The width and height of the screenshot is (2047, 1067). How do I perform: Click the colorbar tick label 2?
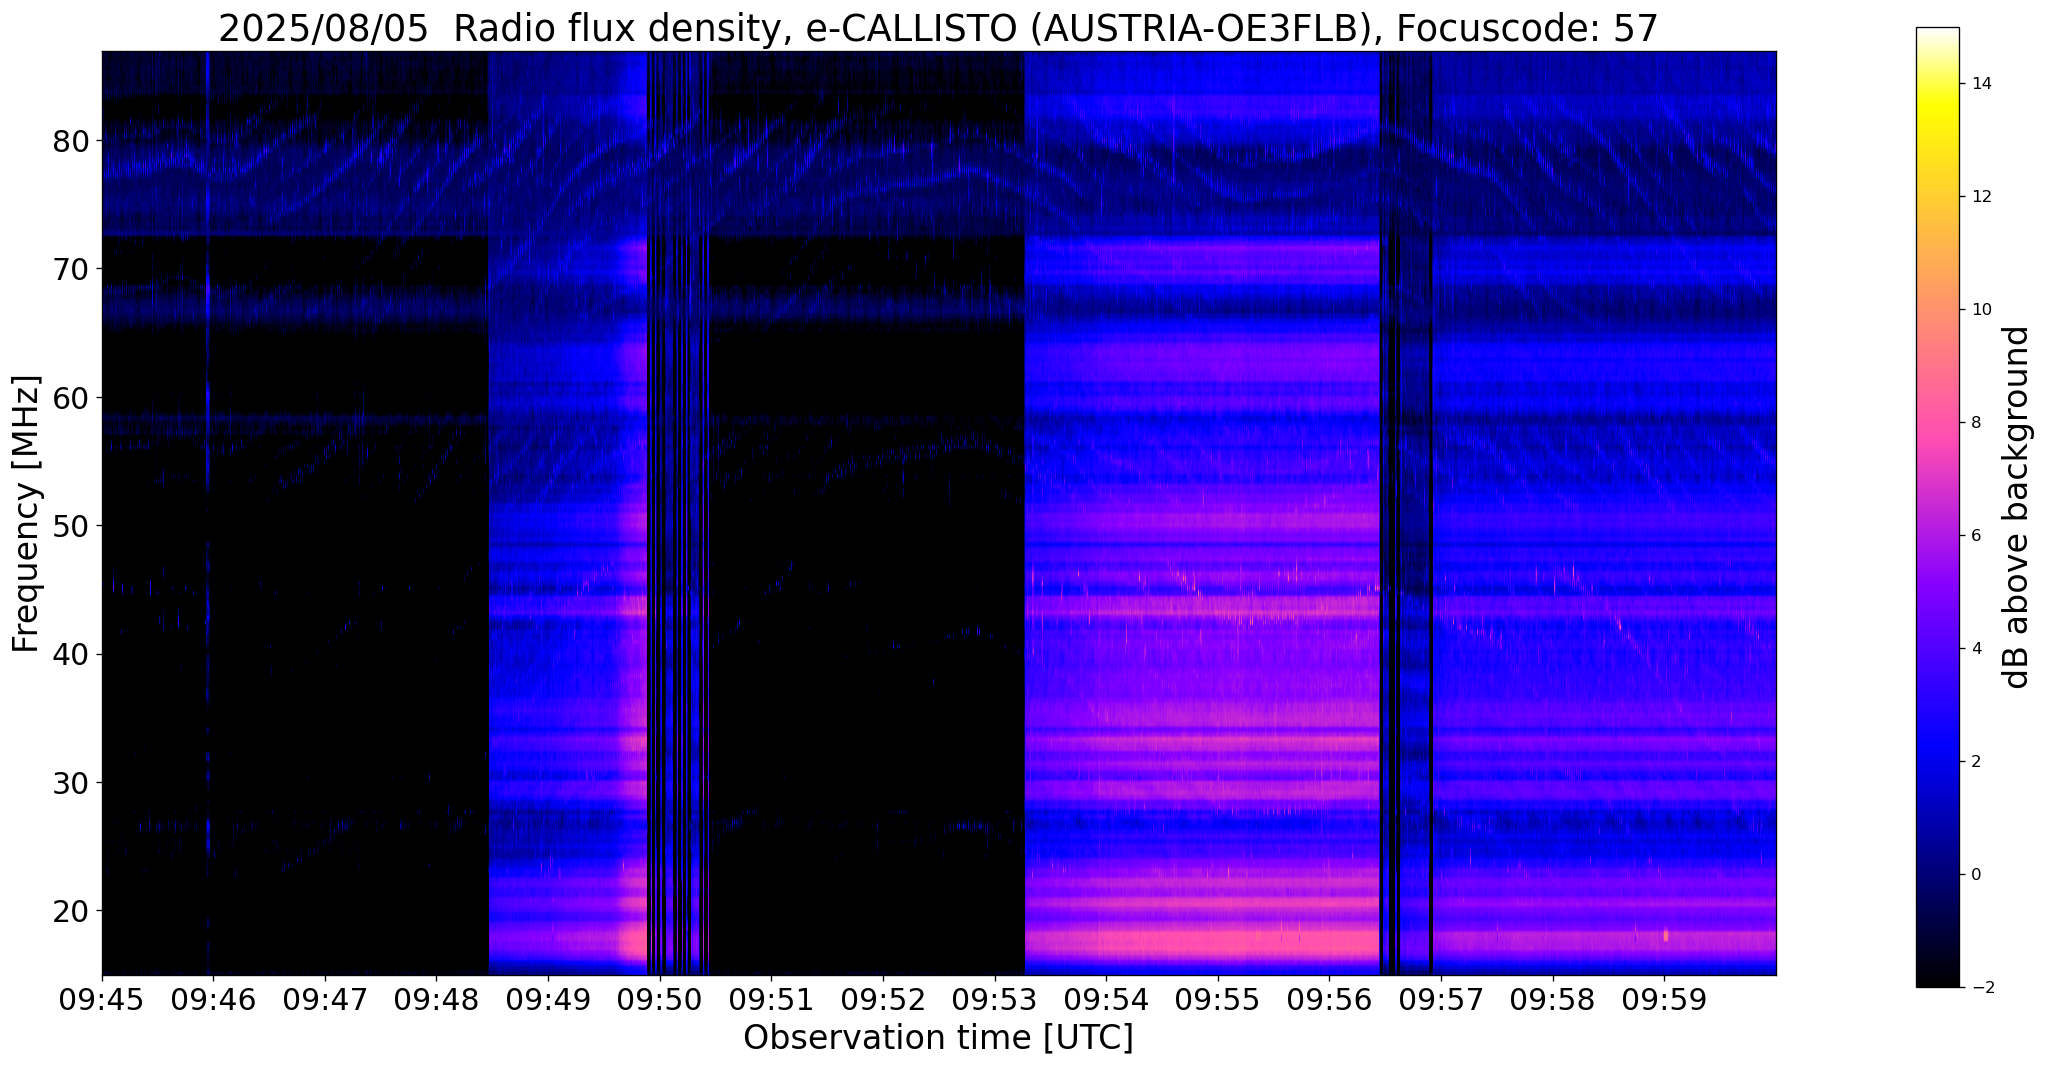pyautogui.click(x=1974, y=762)
